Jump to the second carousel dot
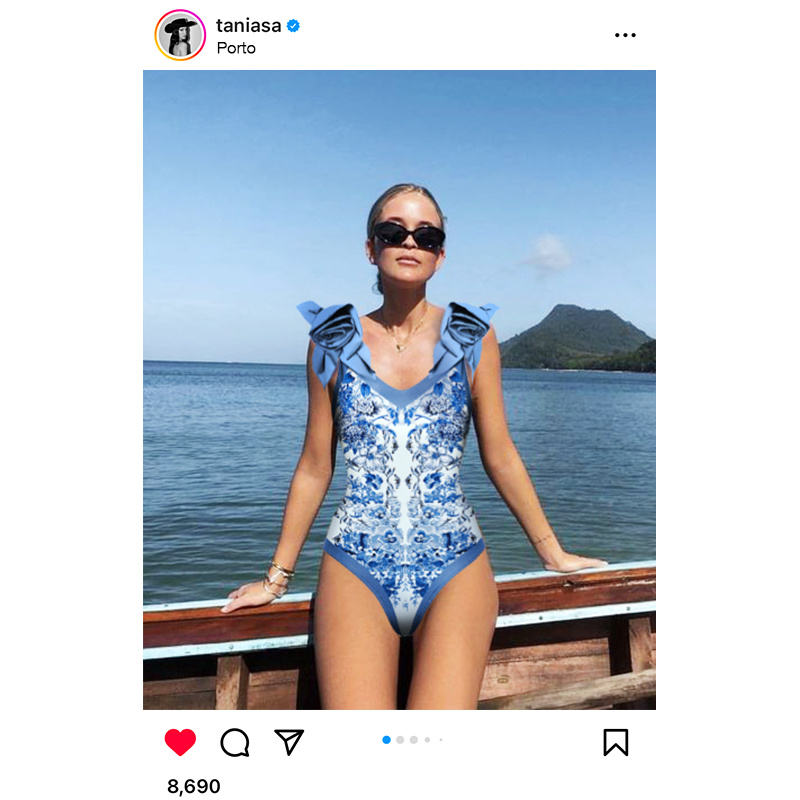The width and height of the screenshot is (800, 800). click(x=400, y=740)
